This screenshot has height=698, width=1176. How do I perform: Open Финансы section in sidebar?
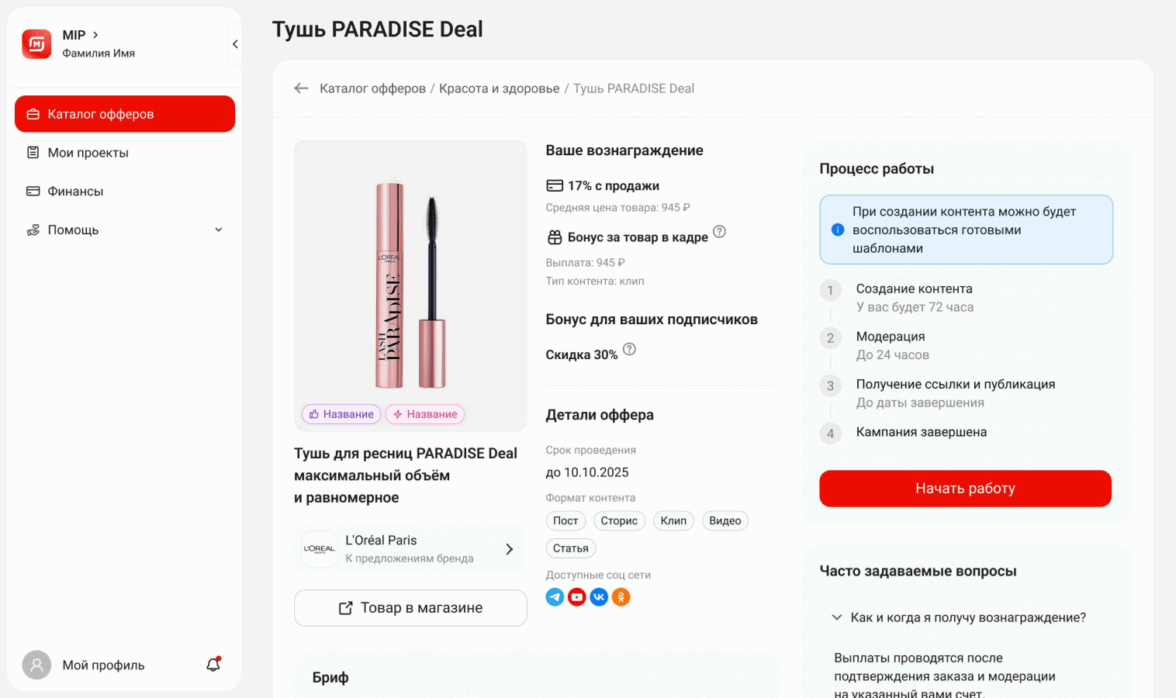124,191
